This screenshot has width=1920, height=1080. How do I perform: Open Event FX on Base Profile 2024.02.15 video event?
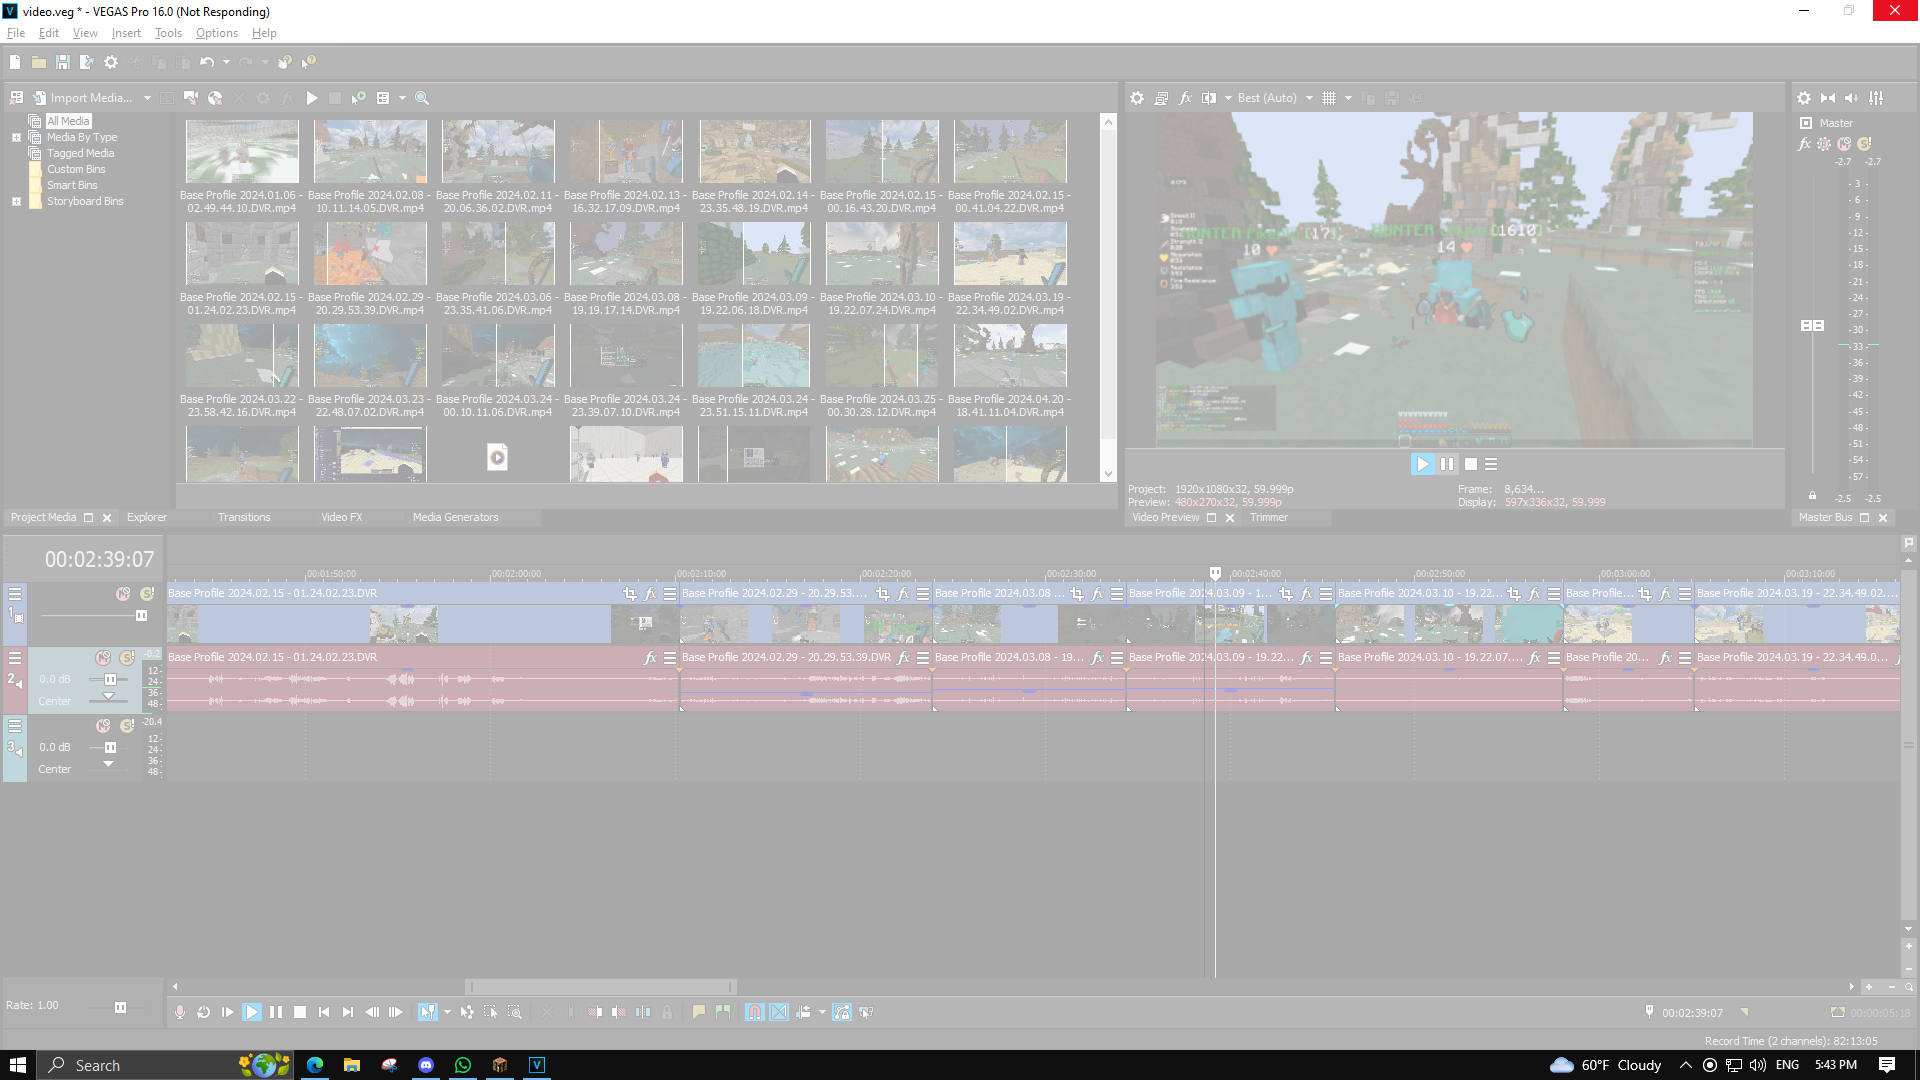[x=650, y=594]
